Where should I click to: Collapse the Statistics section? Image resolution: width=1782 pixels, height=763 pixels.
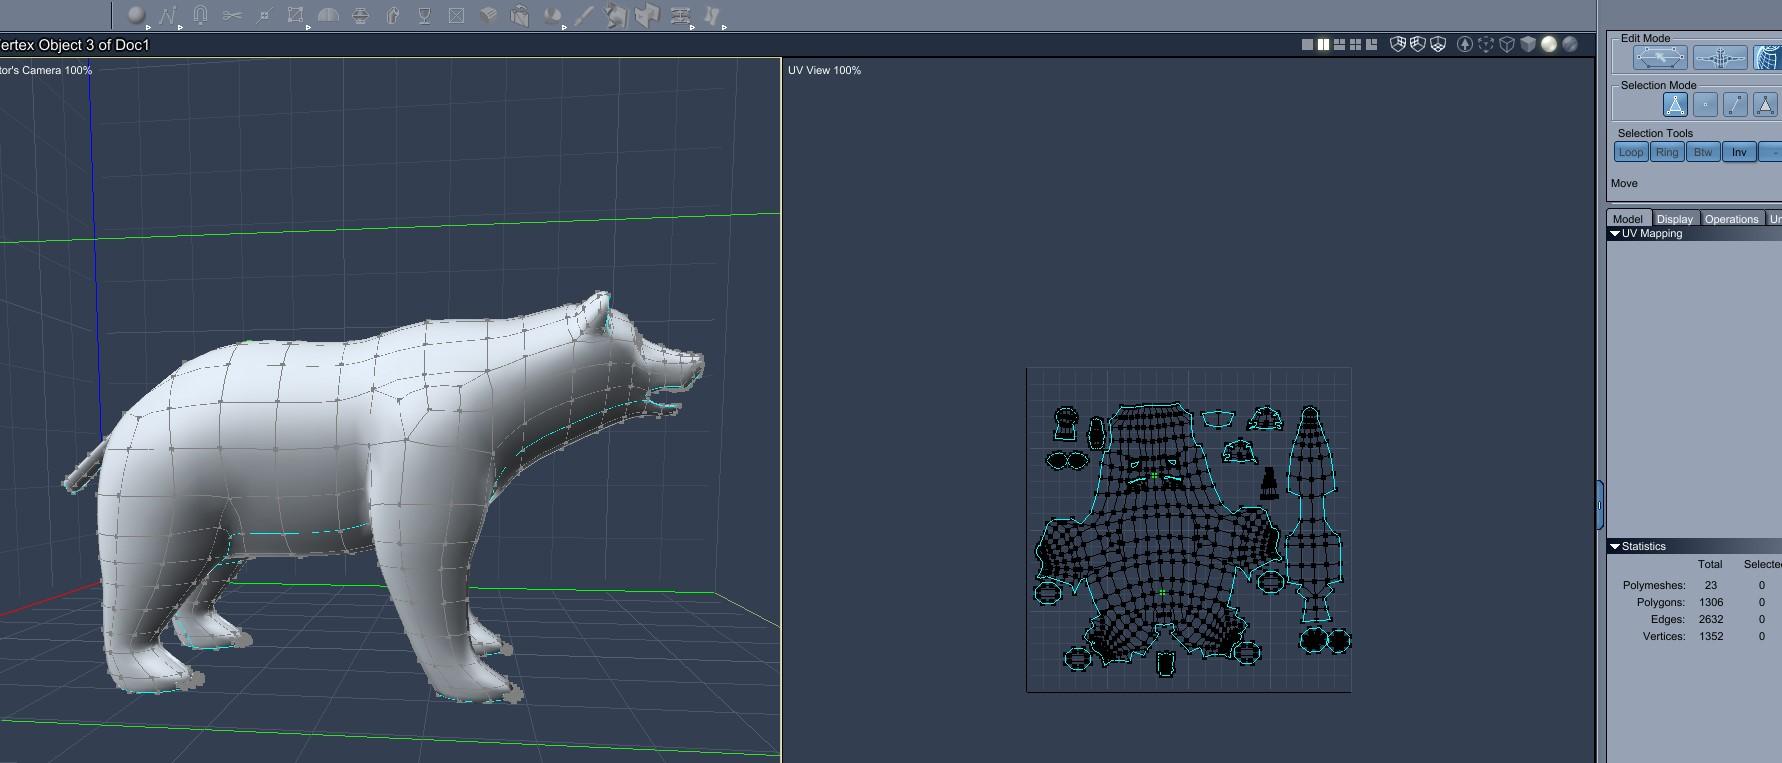pos(1614,547)
